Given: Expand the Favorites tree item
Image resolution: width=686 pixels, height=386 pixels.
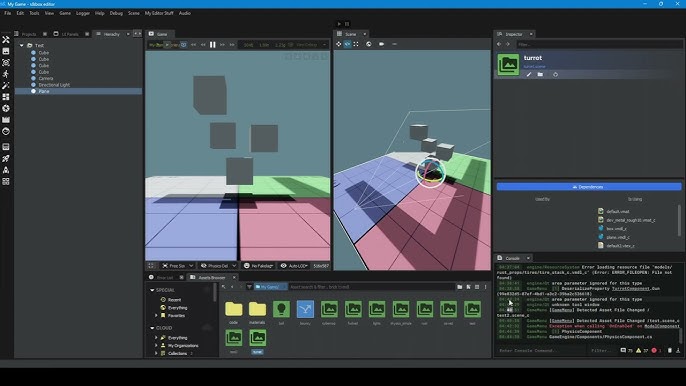Looking at the screenshot, I should coord(156,316).
